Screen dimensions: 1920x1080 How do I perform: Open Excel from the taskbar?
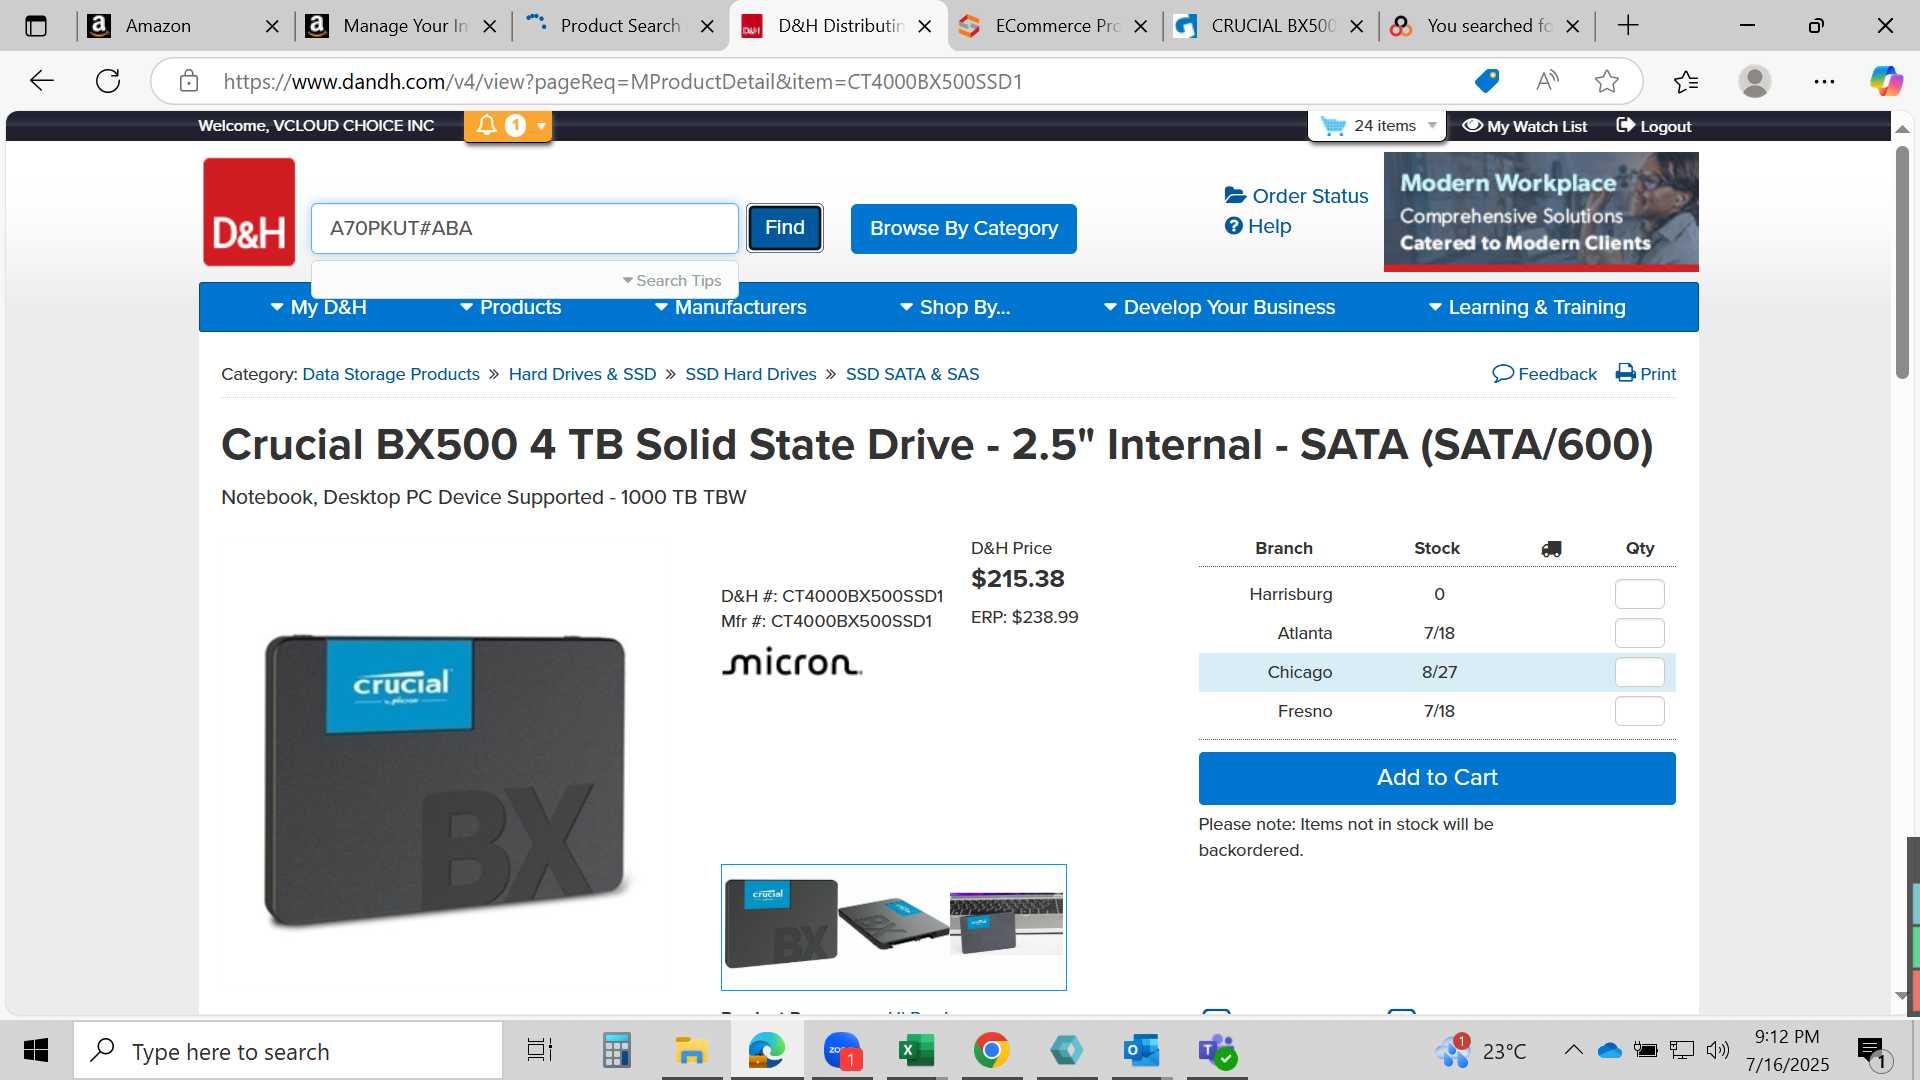[x=915, y=1050]
